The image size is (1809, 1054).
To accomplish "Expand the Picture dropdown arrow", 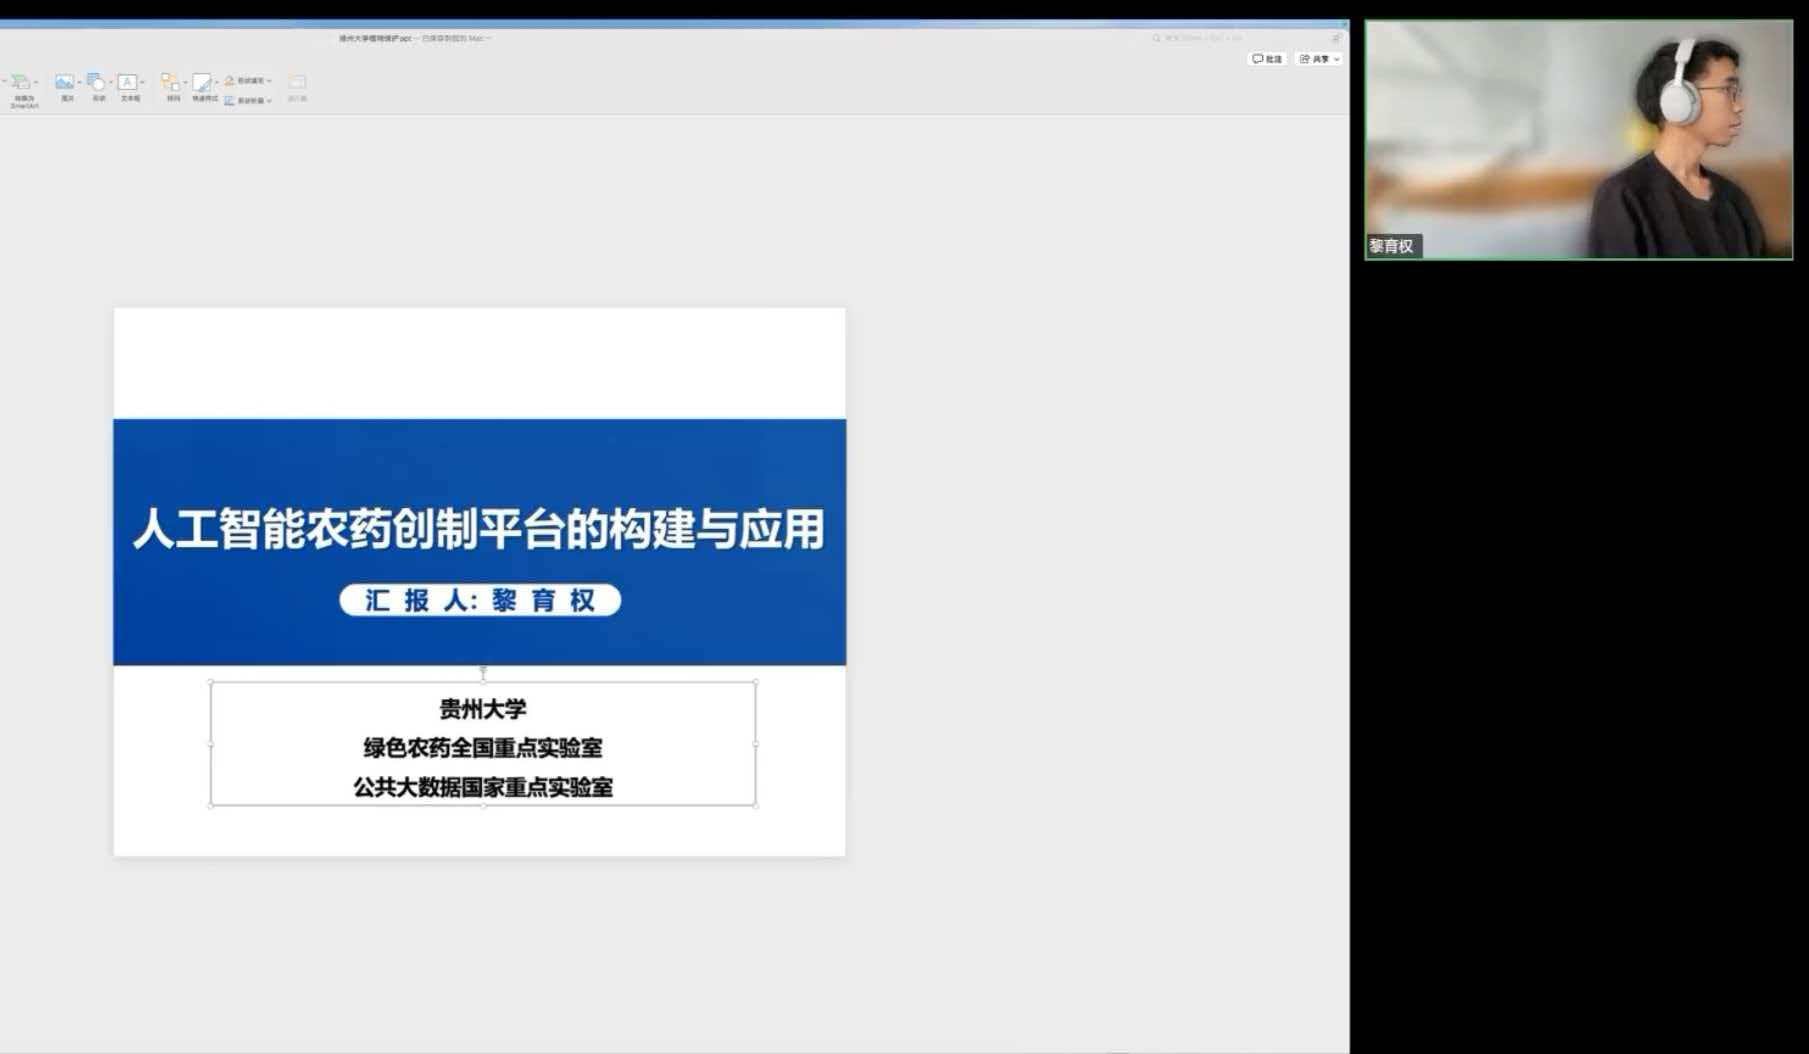I will (x=79, y=82).
